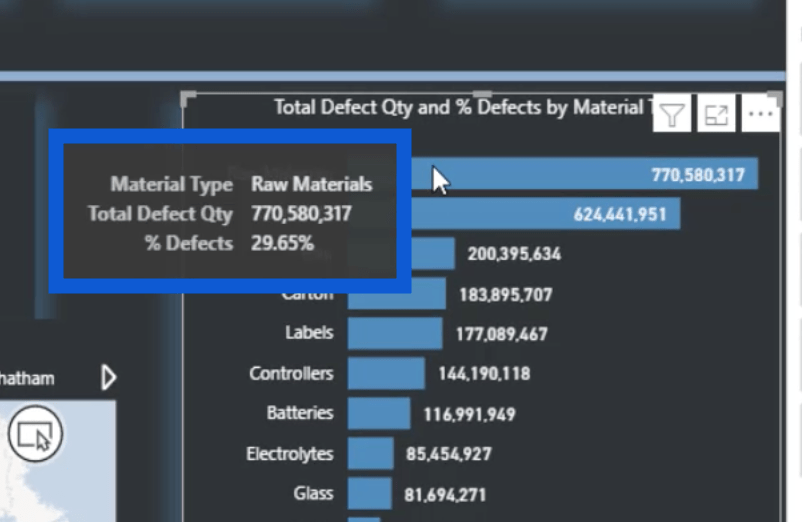Click the Controllers category label

point(291,373)
